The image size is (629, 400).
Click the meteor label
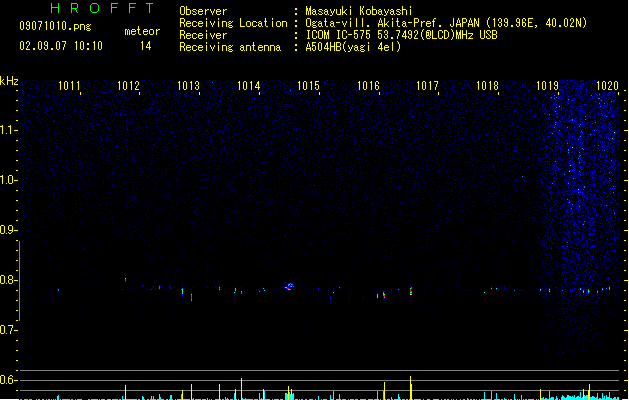(142, 31)
